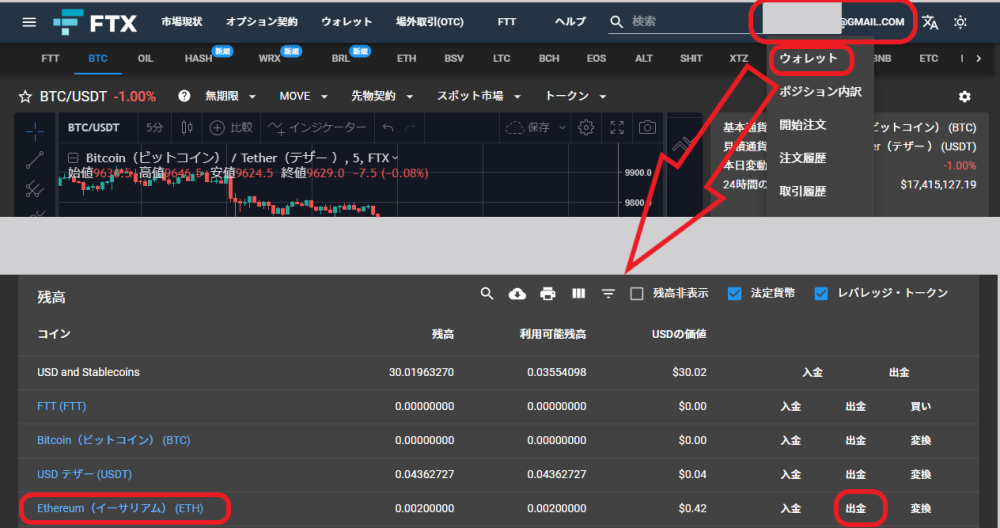This screenshot has height=528, width=1000.
Task: Open the language translate icon
Action: 930,22
